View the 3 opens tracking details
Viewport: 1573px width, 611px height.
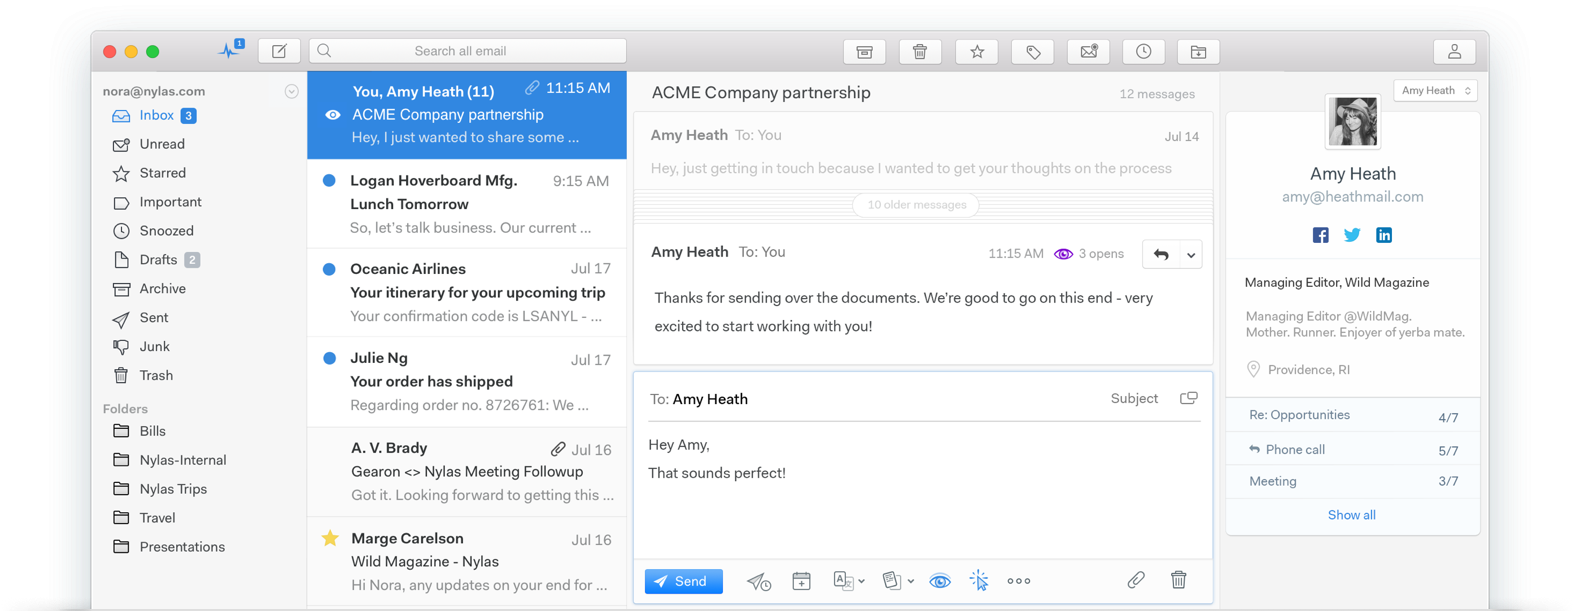pos(1089,254)
